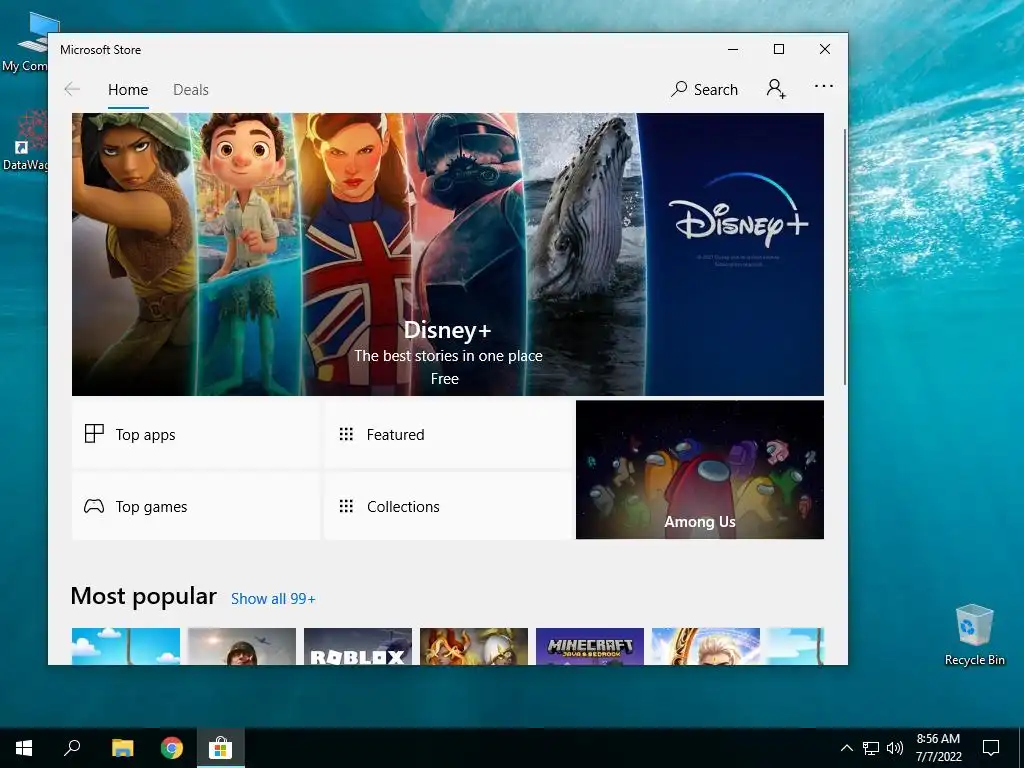Switch to the Deals tab

(x=191, y=89)
